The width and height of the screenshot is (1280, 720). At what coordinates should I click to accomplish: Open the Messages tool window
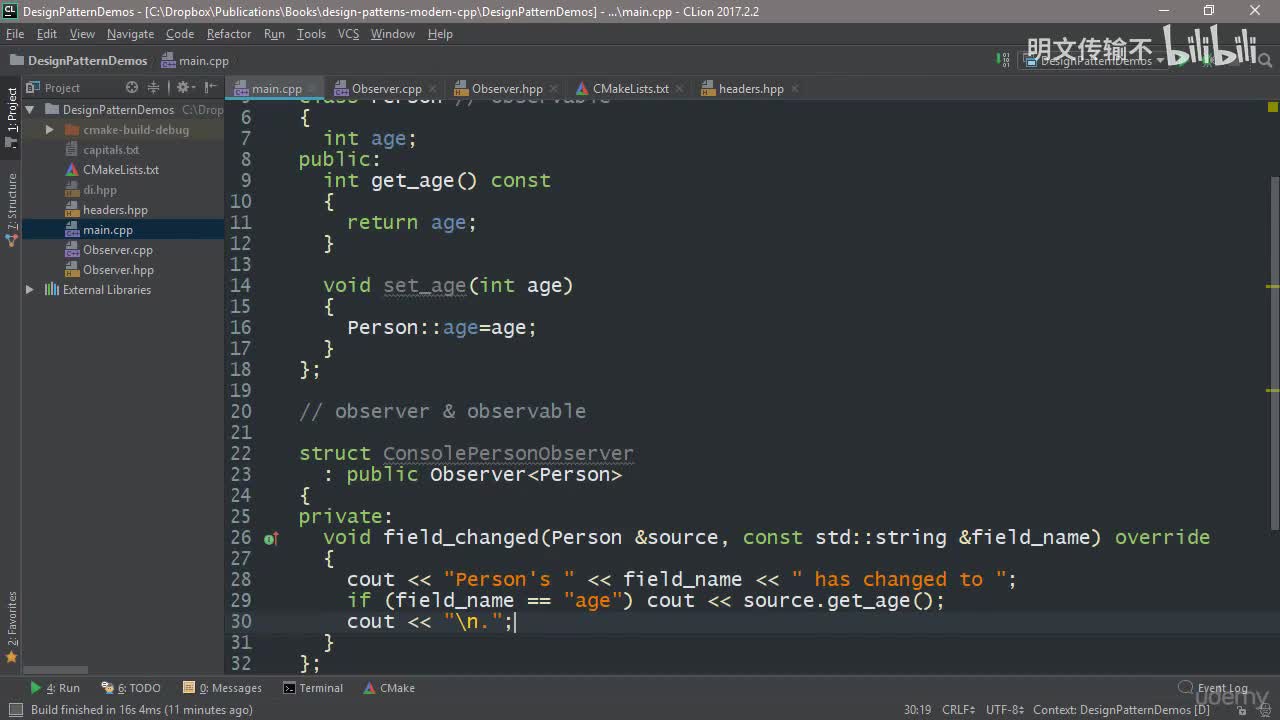click(222, 688)
